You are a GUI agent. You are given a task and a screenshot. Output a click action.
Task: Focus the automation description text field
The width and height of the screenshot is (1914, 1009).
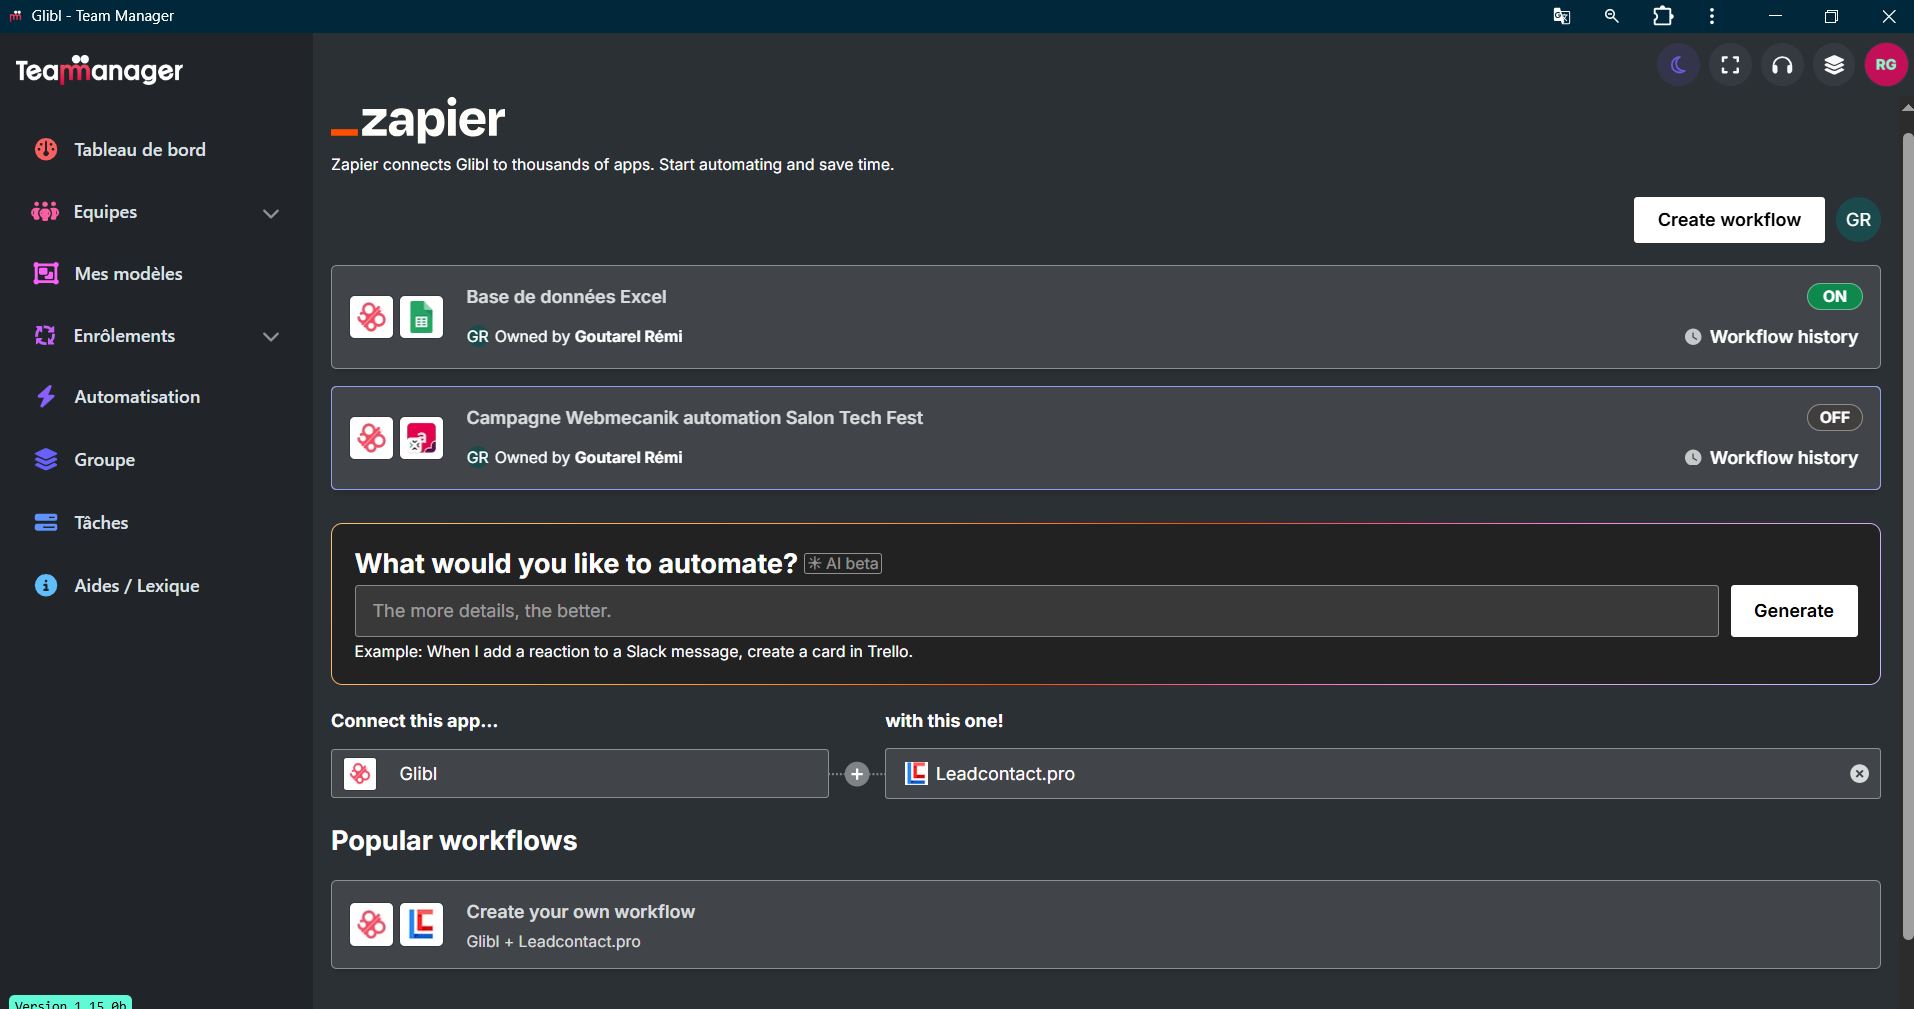(1036, 611)
